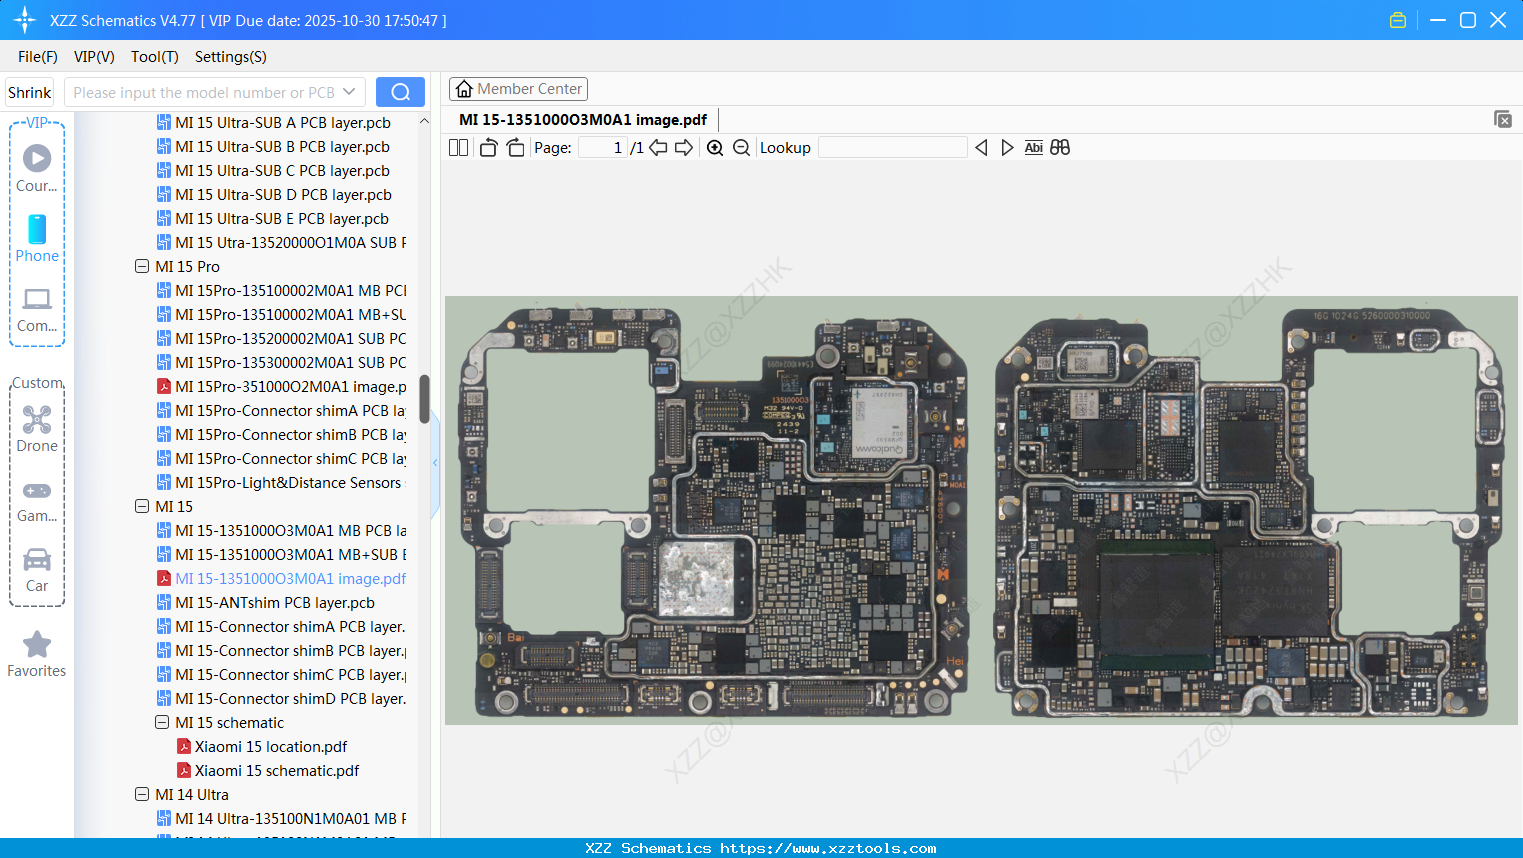Collapse the MI 14 Ultra section
Screen dimensions: 1523x858
pos(142,794)
